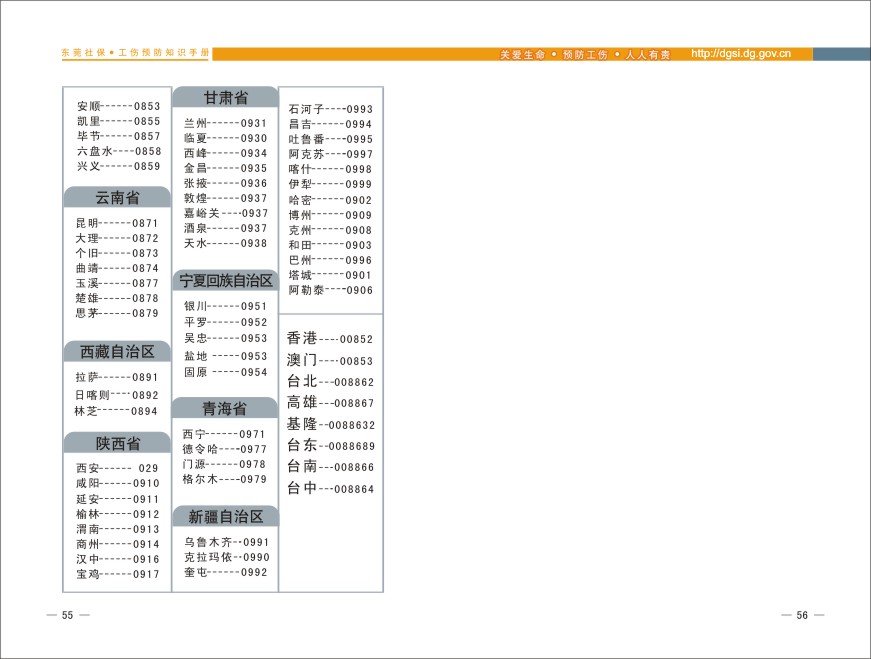
Task: Click the 渭南 0913 entry
Action: (118, 530)
